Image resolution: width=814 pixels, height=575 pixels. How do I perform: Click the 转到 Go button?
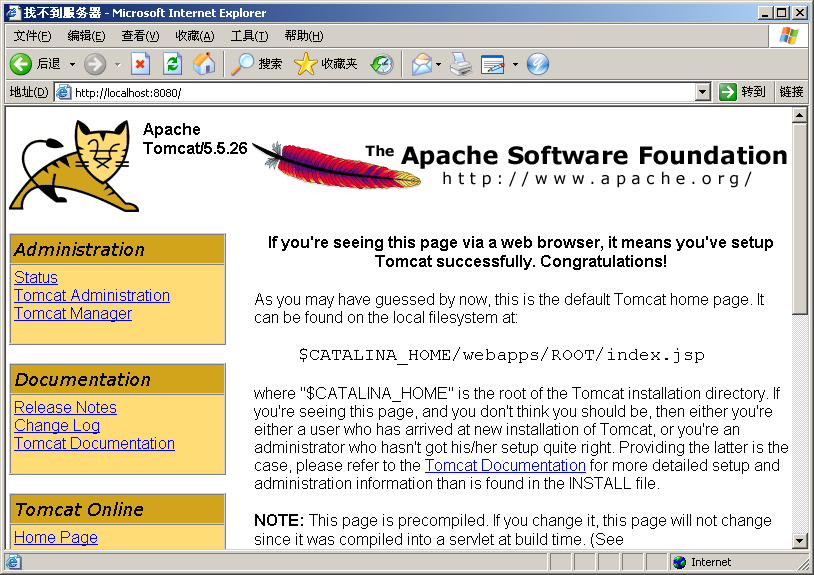(x=743, y=92)
